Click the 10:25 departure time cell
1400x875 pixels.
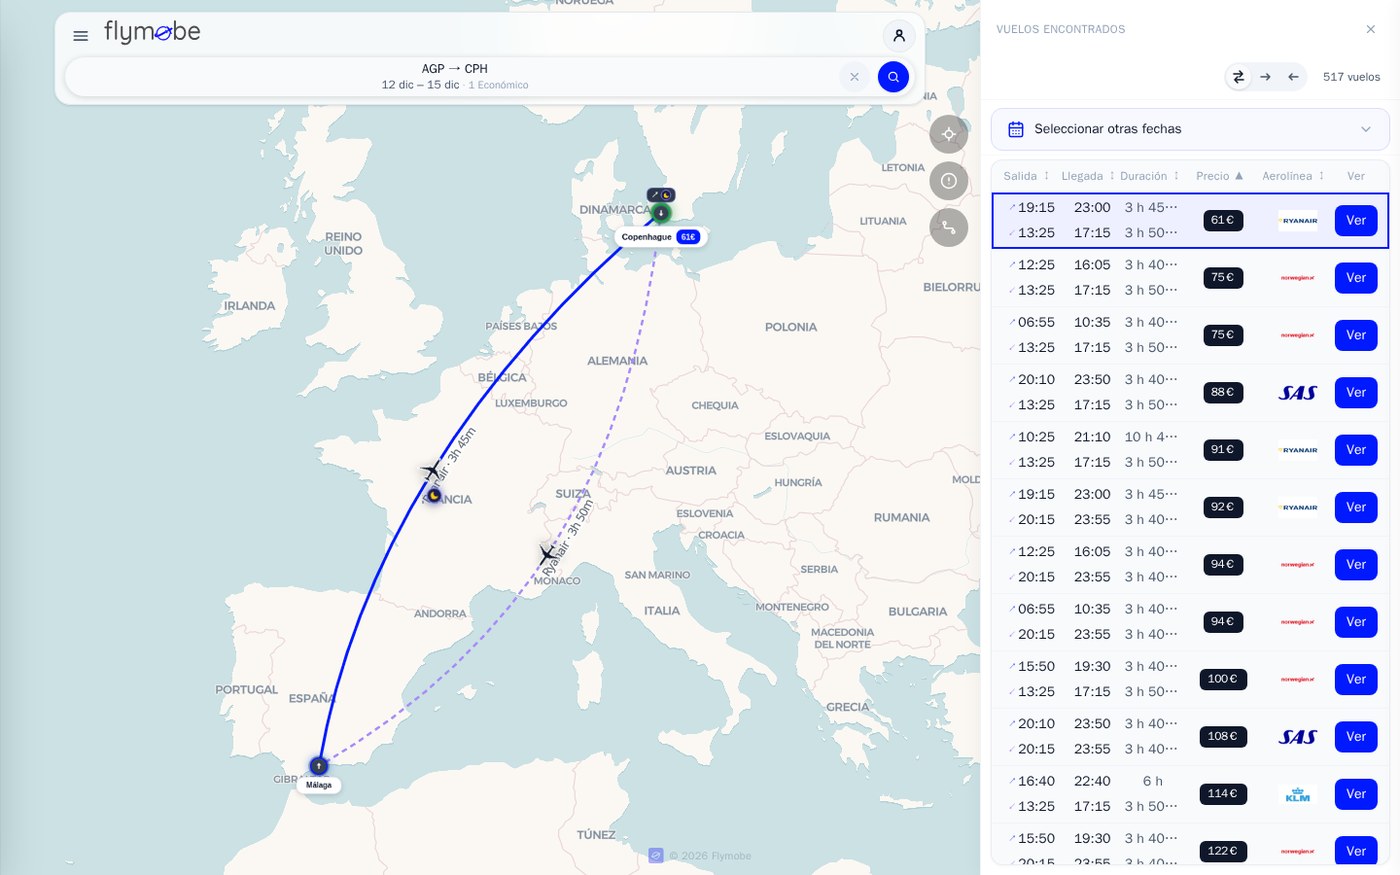pyautogui.click(x=1036, y=437)
